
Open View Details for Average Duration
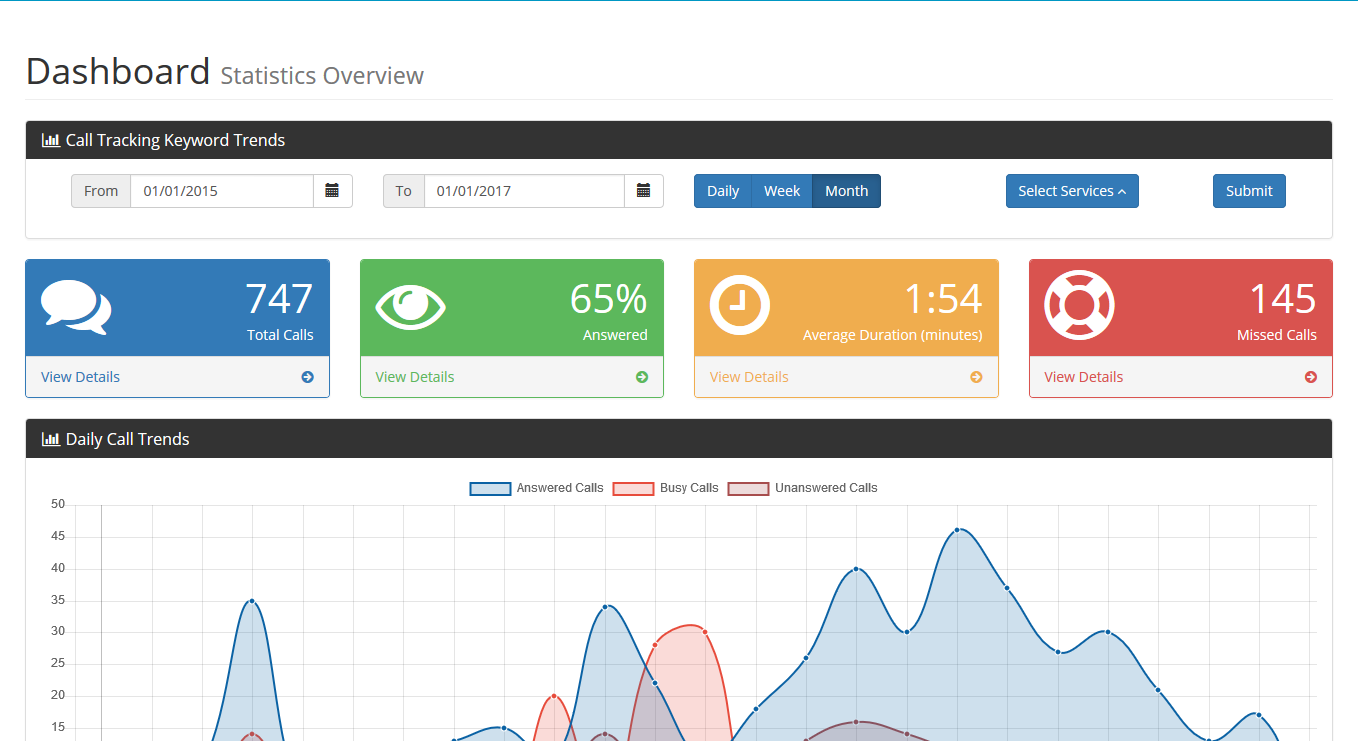point(749,377)
